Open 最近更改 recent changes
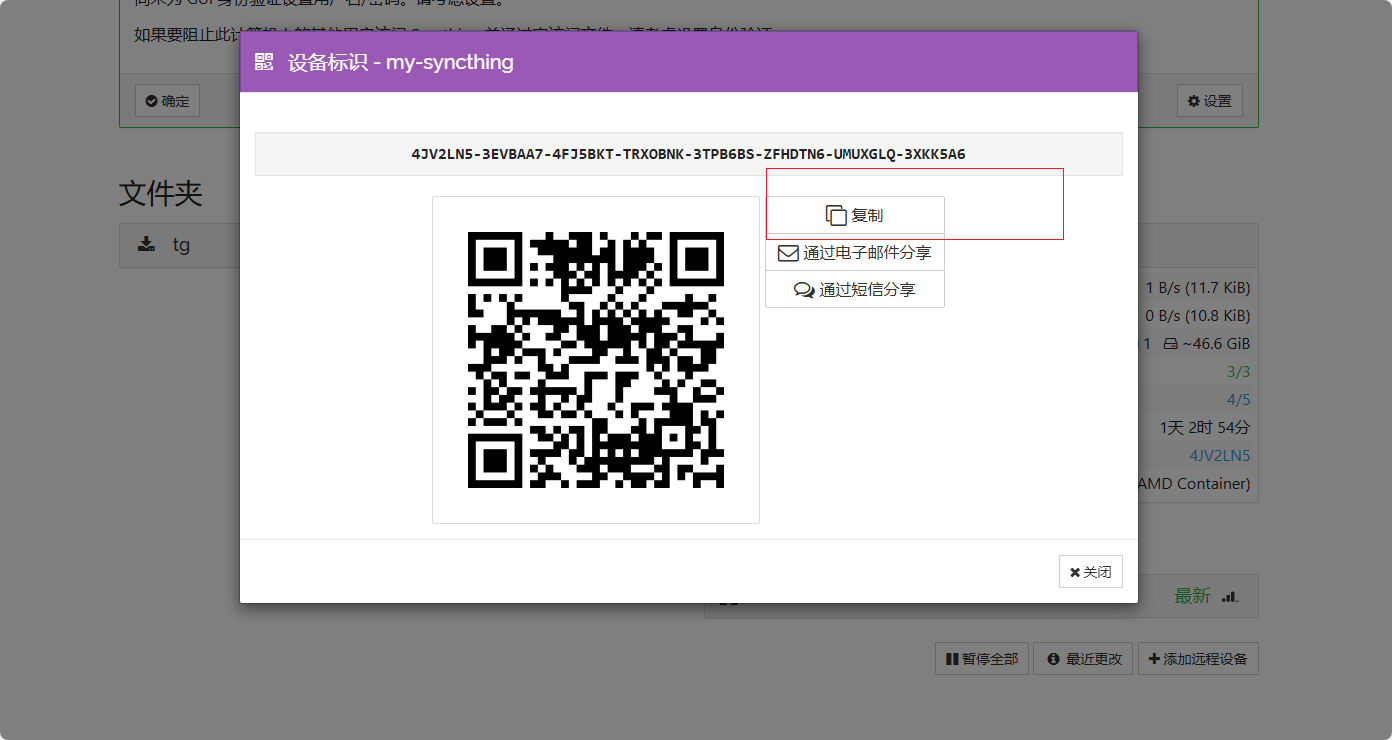The width and height of the screenshot is (1392, 740). tap(1083, 659)
